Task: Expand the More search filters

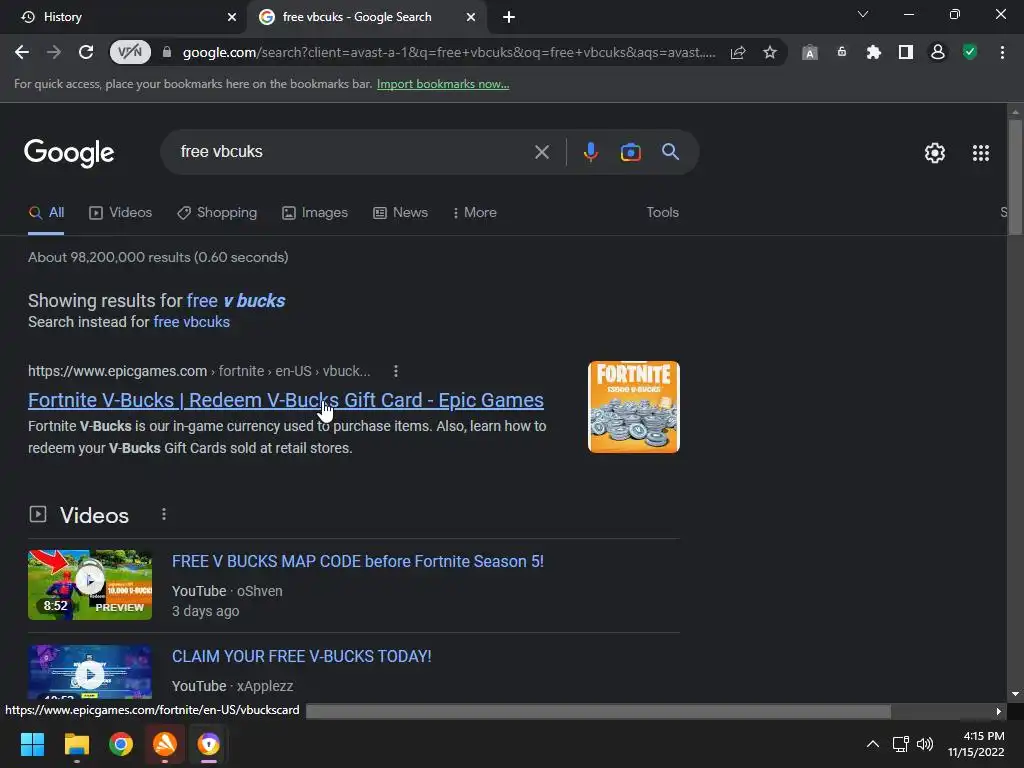Action: pyautogui.click(x=475, y=212)
